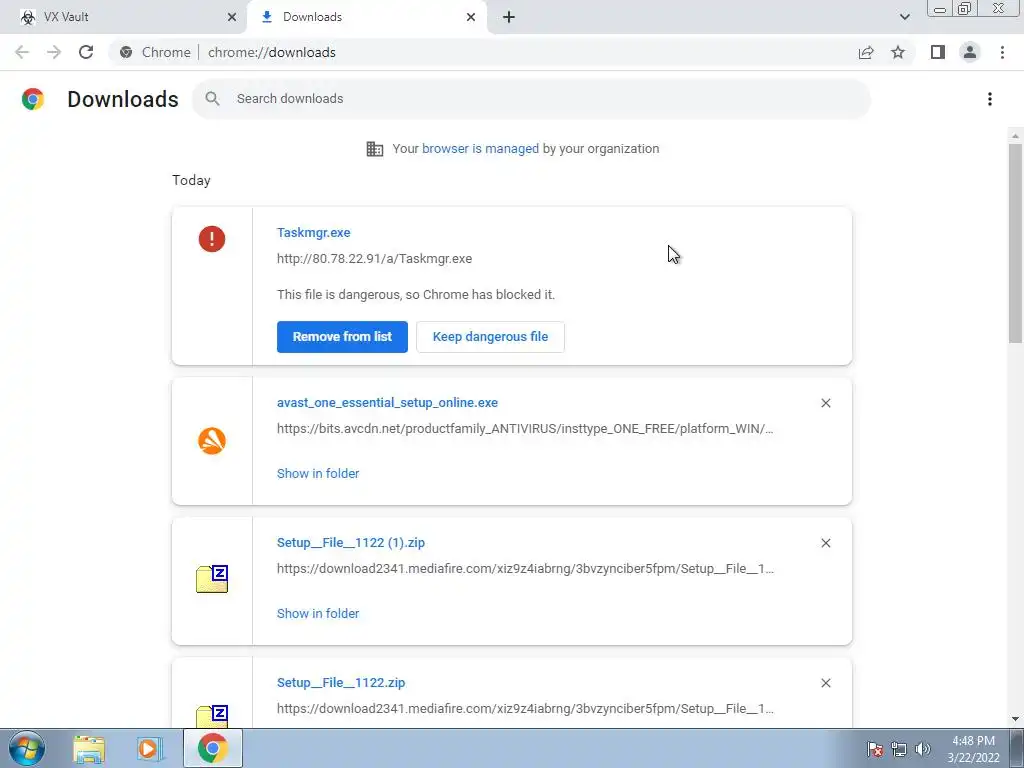The image size is (1024, 768).
Task: Open Setup__File__1122 (1).zip file link
Action: click(x=351, y=543)
